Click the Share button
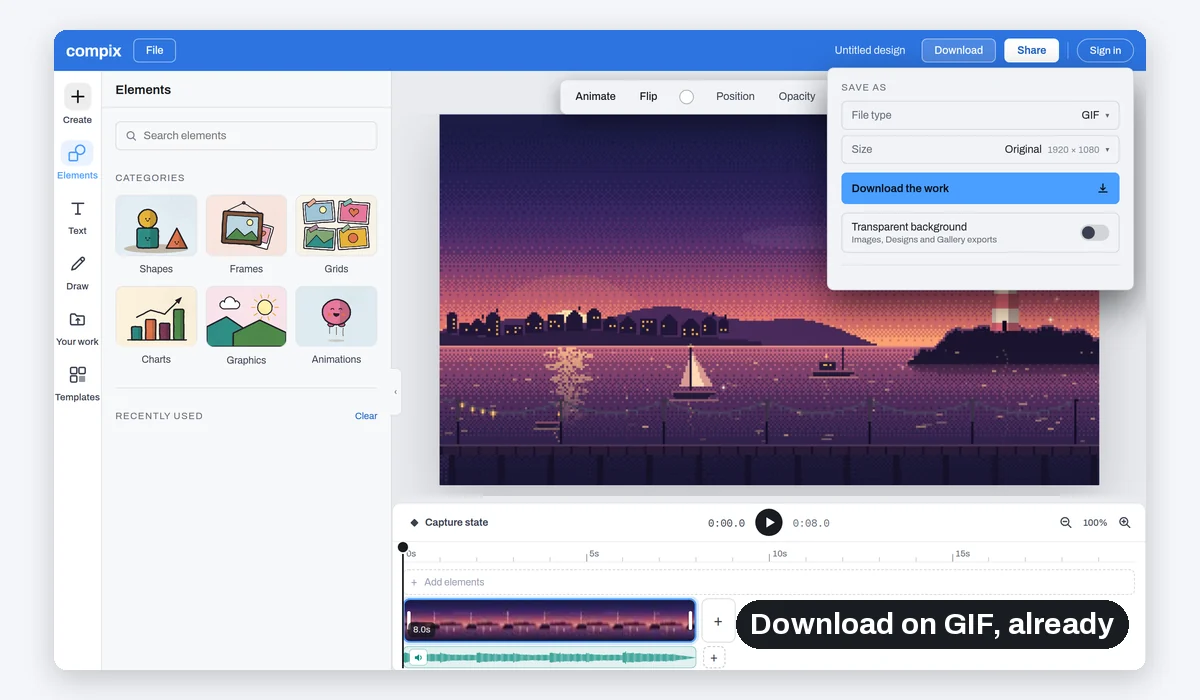Screen dimensions: 1200x700 (1031, 50)
